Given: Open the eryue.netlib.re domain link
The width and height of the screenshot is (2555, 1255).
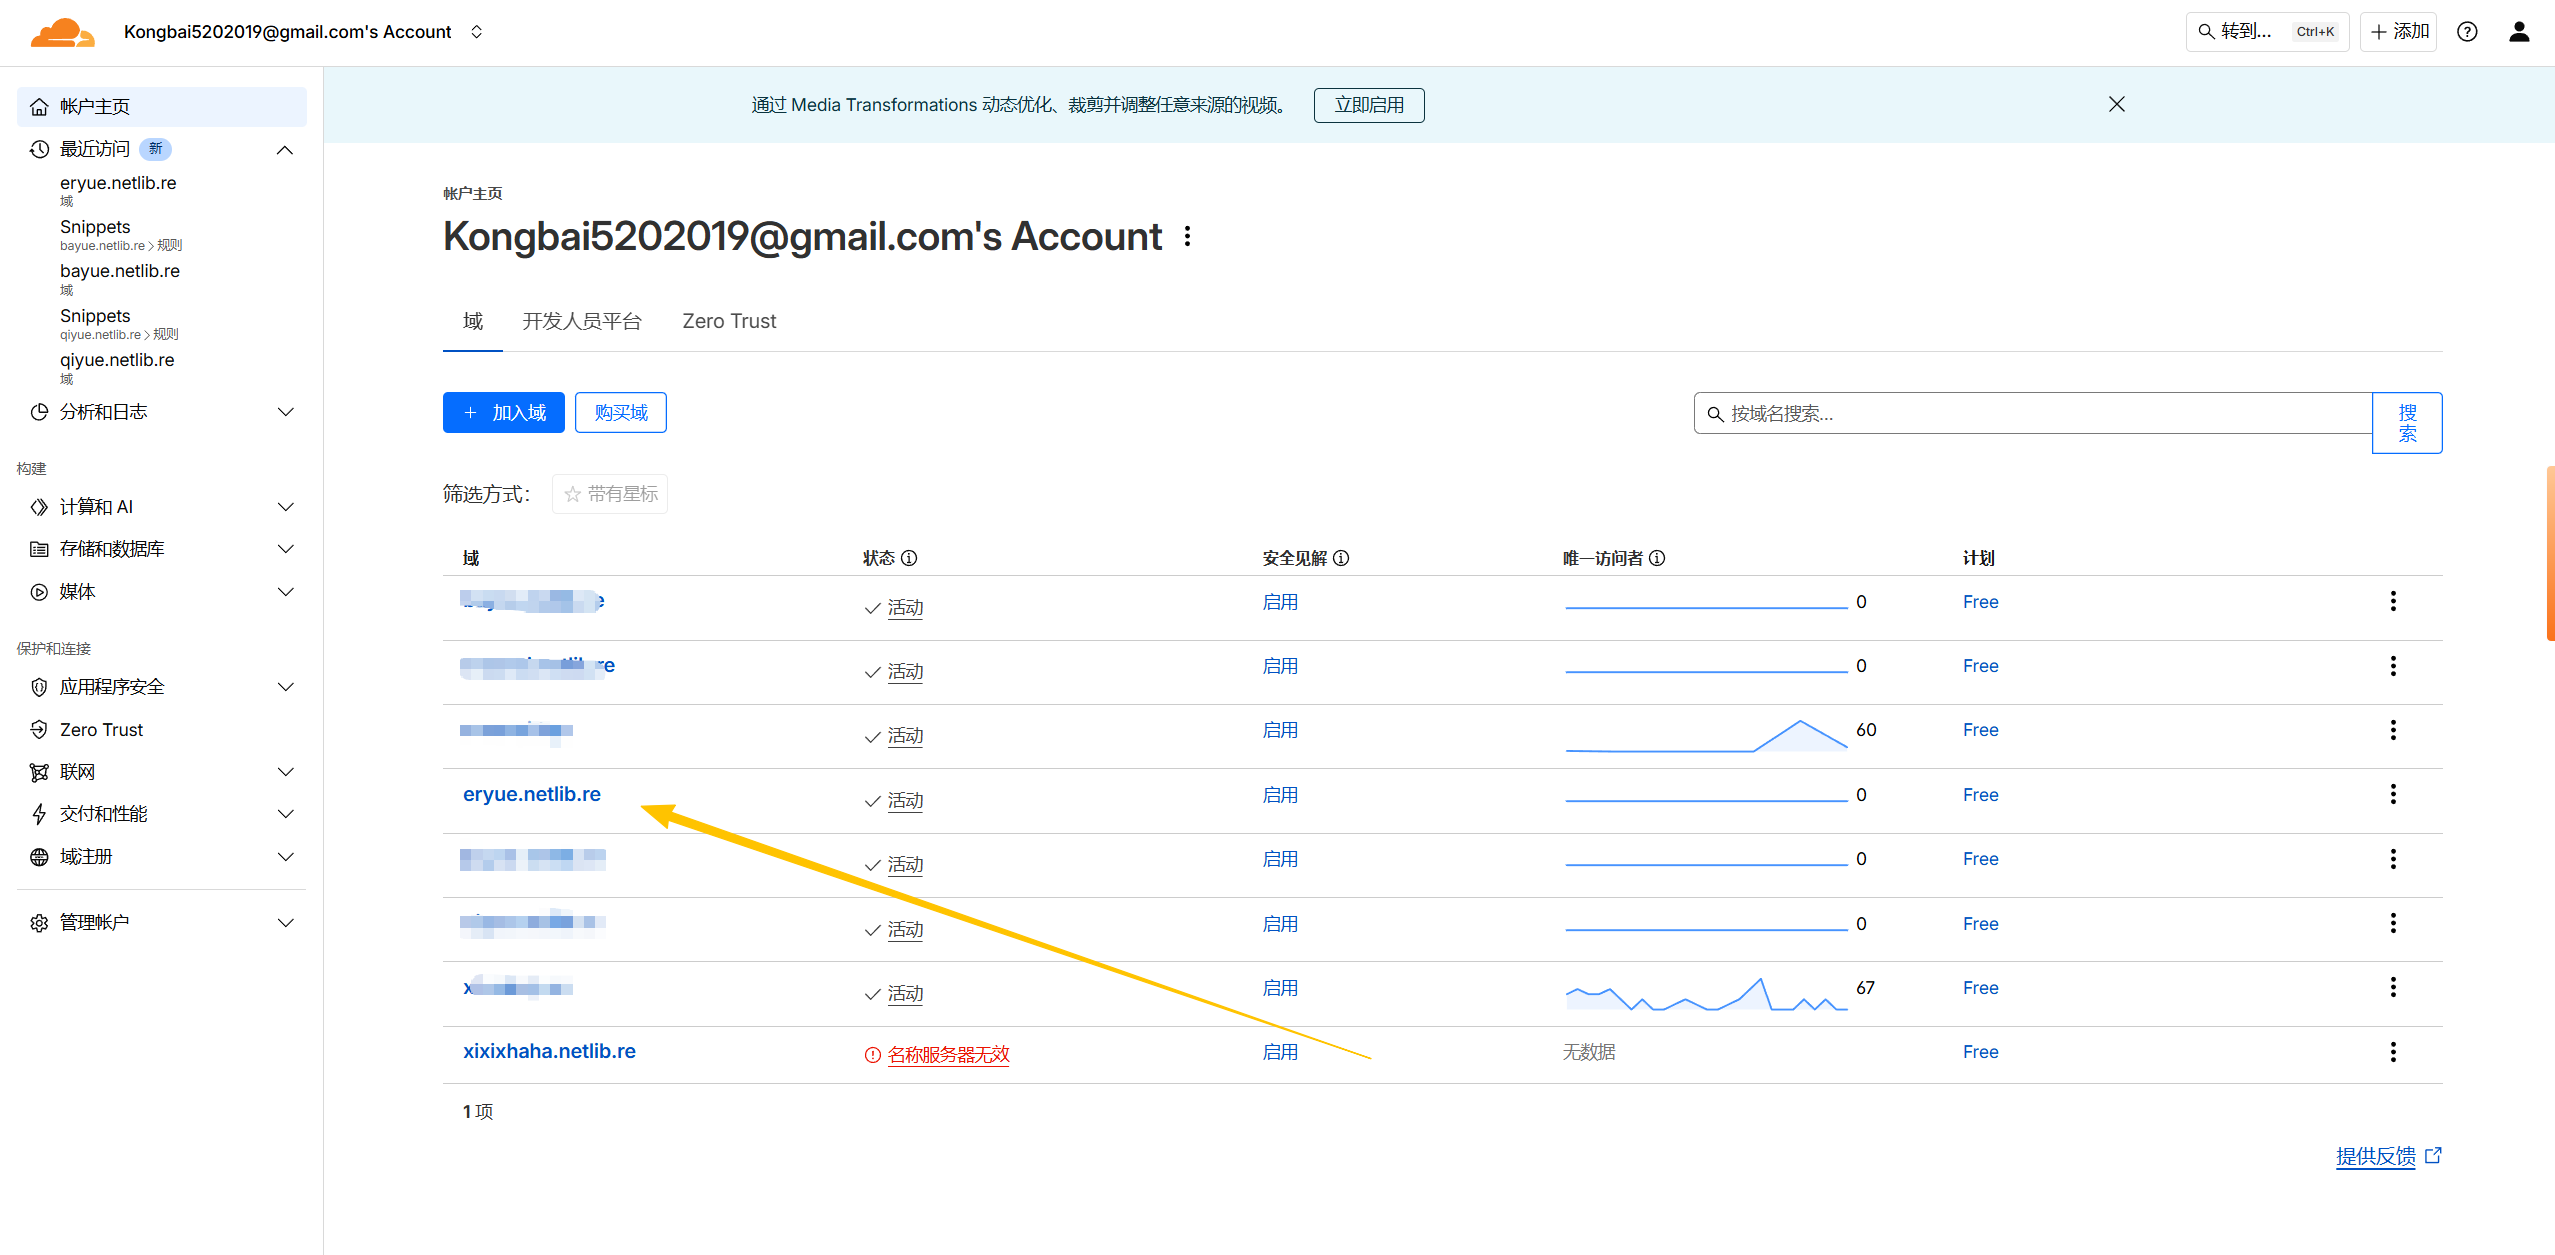Looking at the screenshot, I should click(532, 795).
